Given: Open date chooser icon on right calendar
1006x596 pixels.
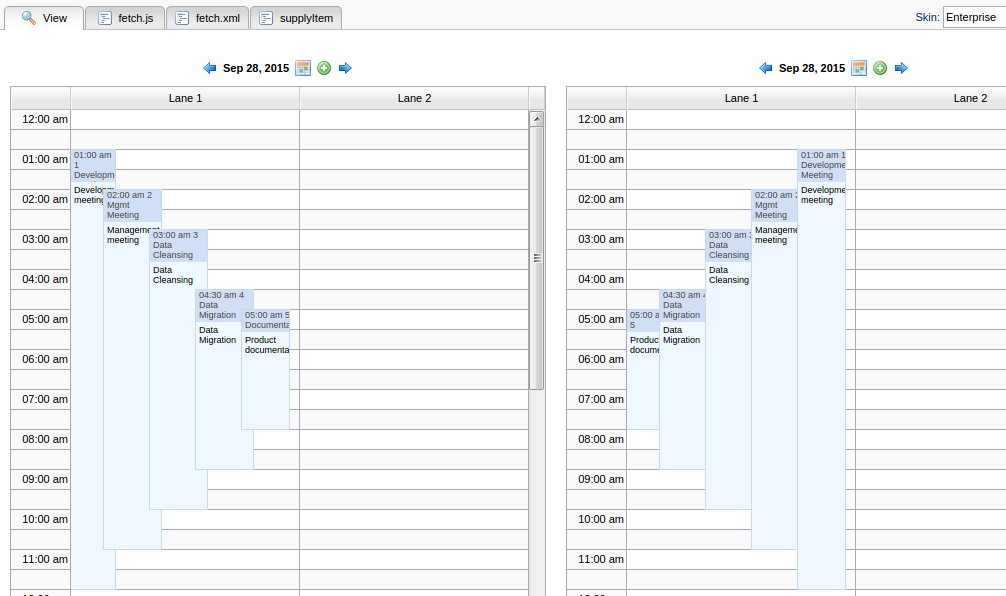Looking at the screenshot, I should [859, 68].
